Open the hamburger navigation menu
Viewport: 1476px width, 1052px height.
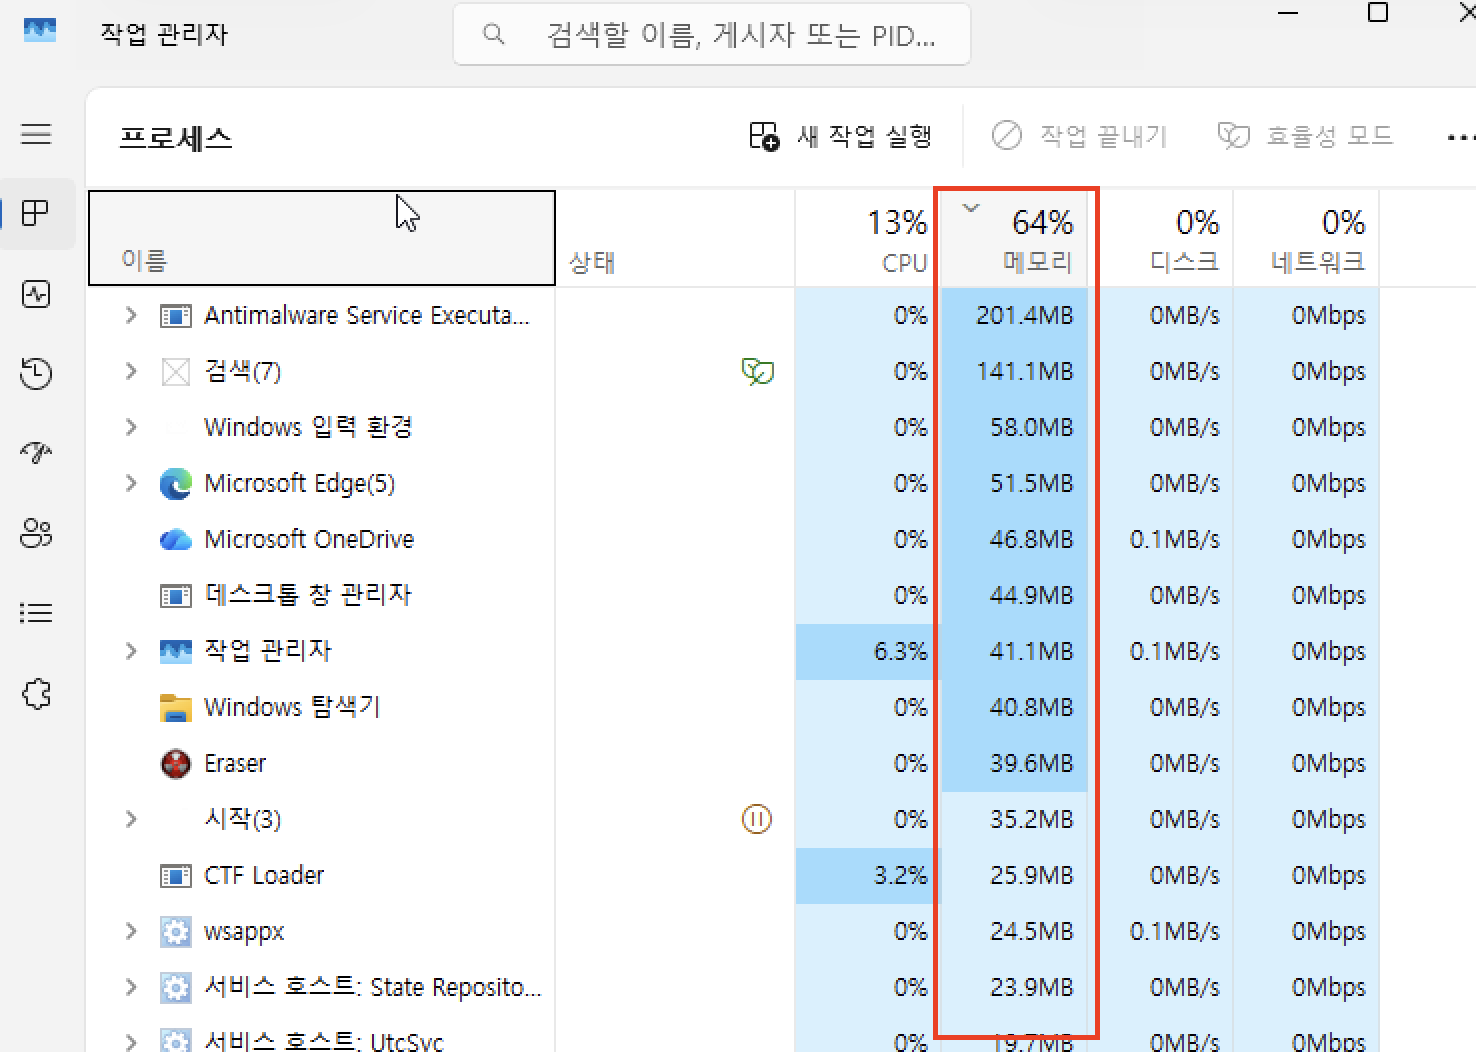[x=37, y=133]
